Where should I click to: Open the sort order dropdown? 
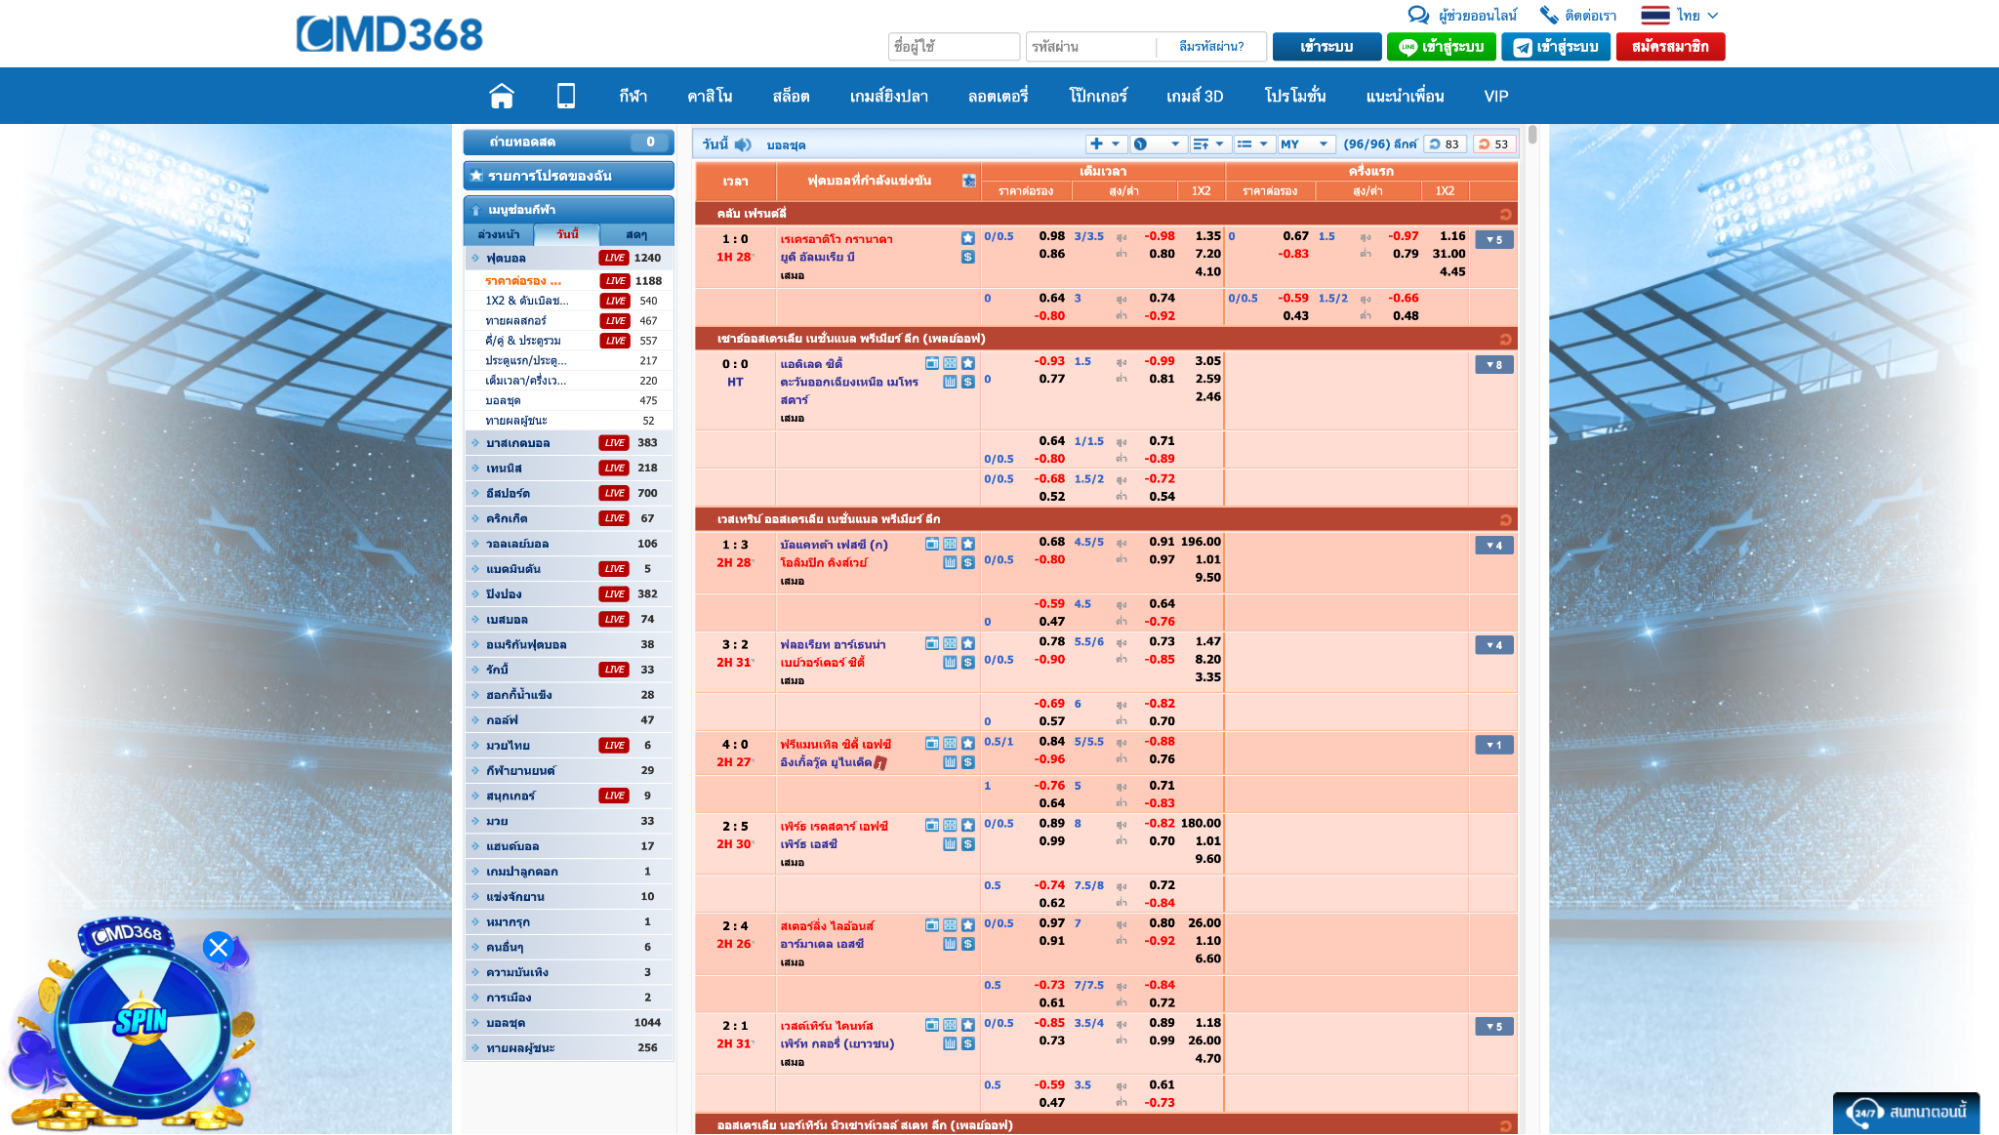coord(1209,145)
